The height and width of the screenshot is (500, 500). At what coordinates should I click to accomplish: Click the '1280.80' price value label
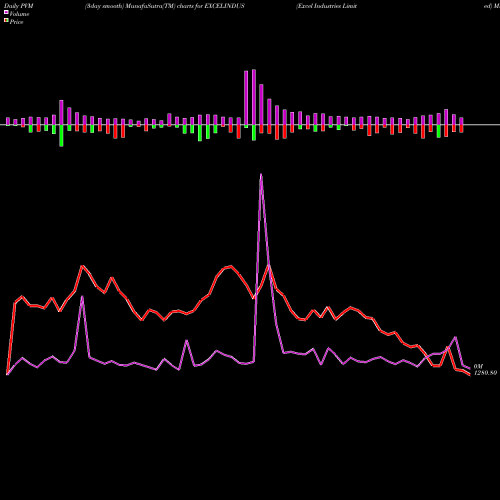pos(486,373)
